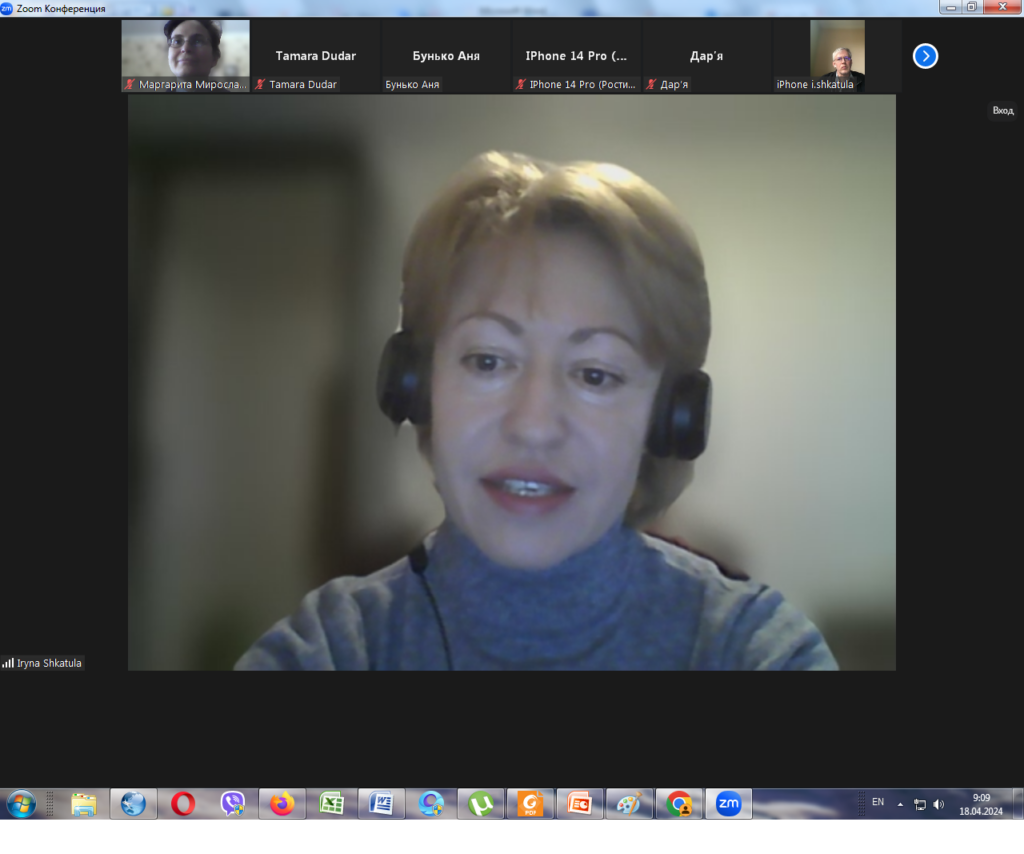Click the Вход button at the right
The width and height of the screenshot is (1024, 854).
[x=1002, y=111]
